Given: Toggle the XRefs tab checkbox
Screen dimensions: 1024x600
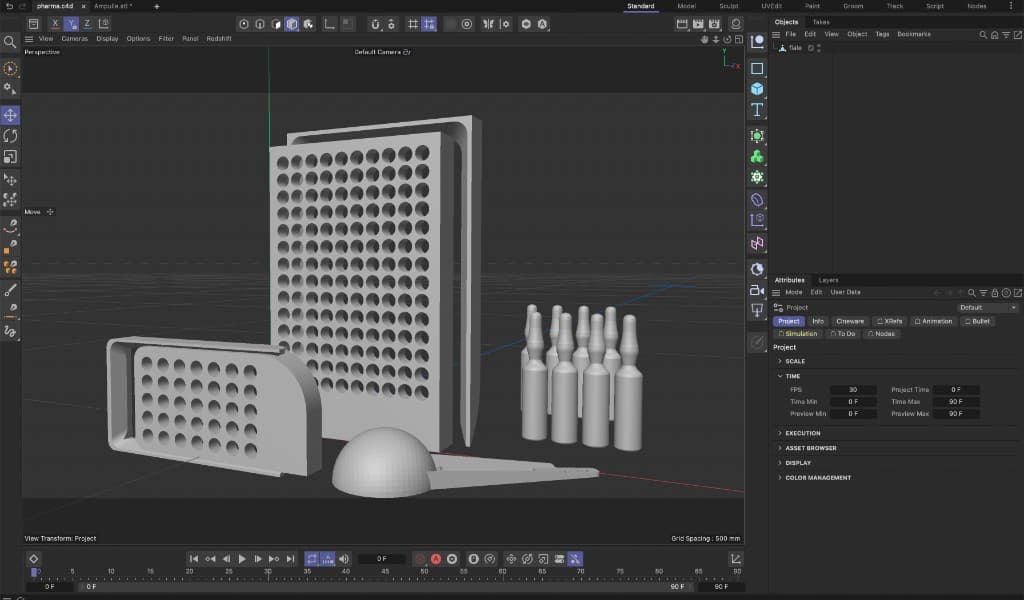Looking at the screenshot, I should point(880,321).
